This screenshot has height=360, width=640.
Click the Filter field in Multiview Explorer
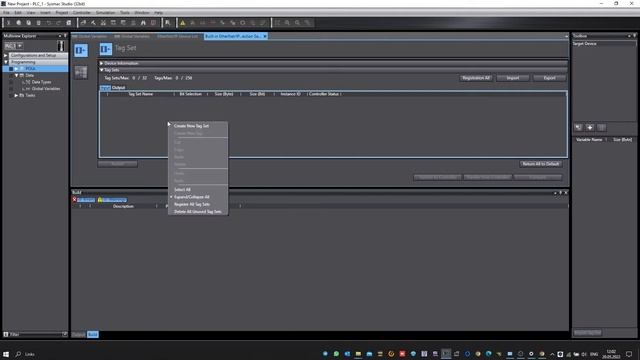(x=35, y=334)
